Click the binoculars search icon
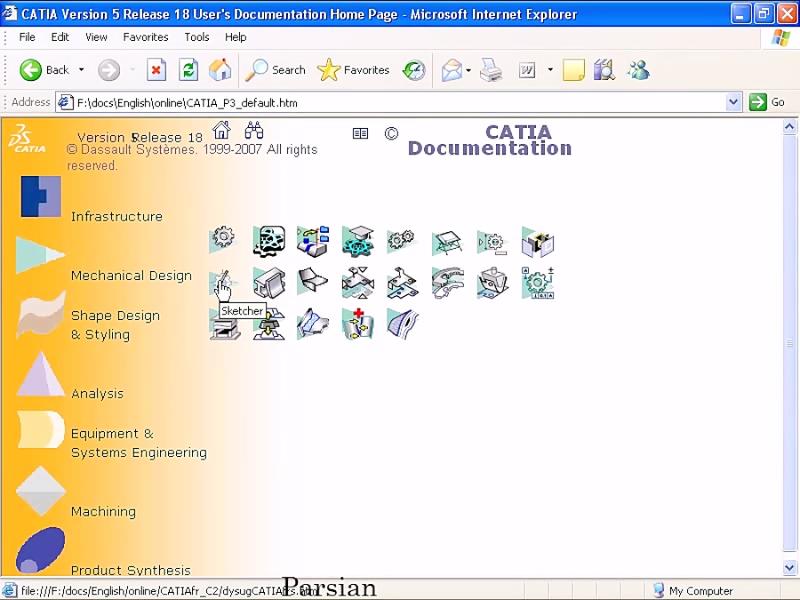This screenshot has height=600, width=800. (x=254, y=131)
